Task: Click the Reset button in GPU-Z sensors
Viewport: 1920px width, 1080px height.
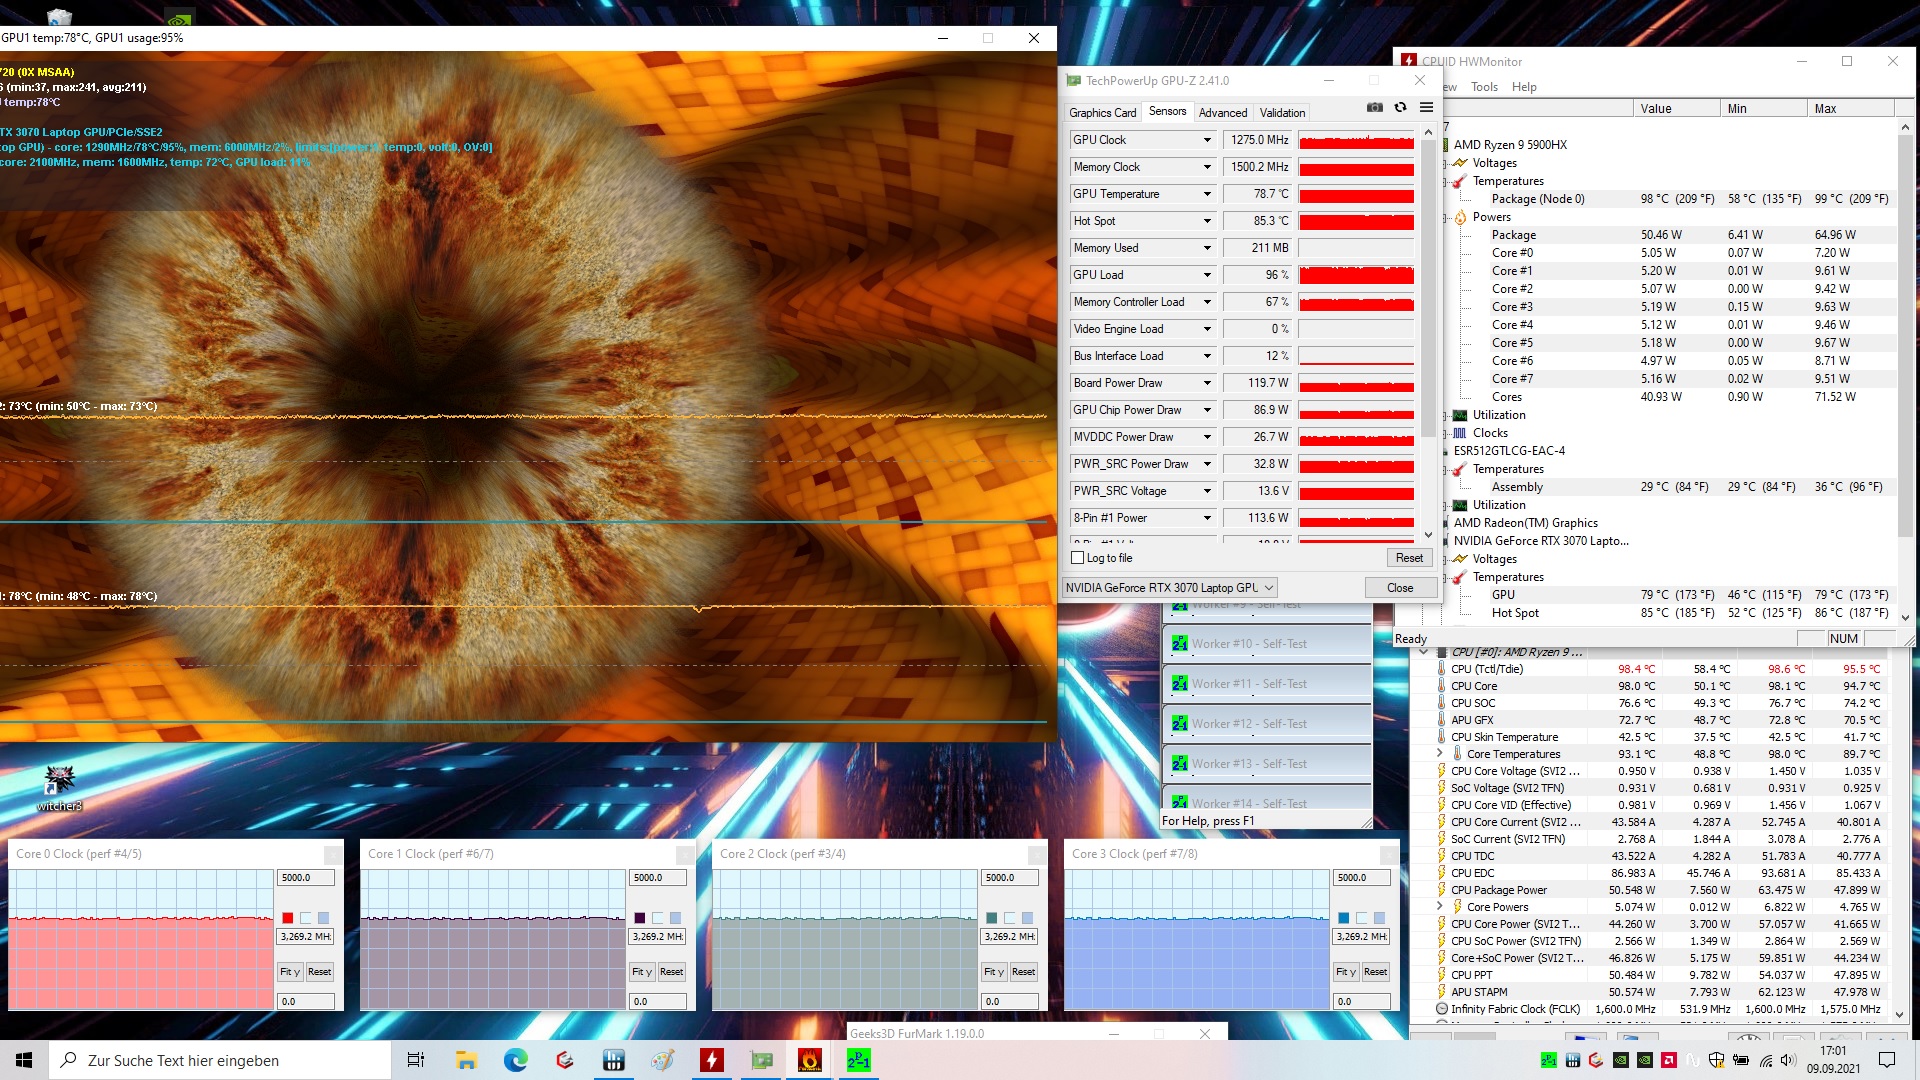Action: click(1409, 558)
